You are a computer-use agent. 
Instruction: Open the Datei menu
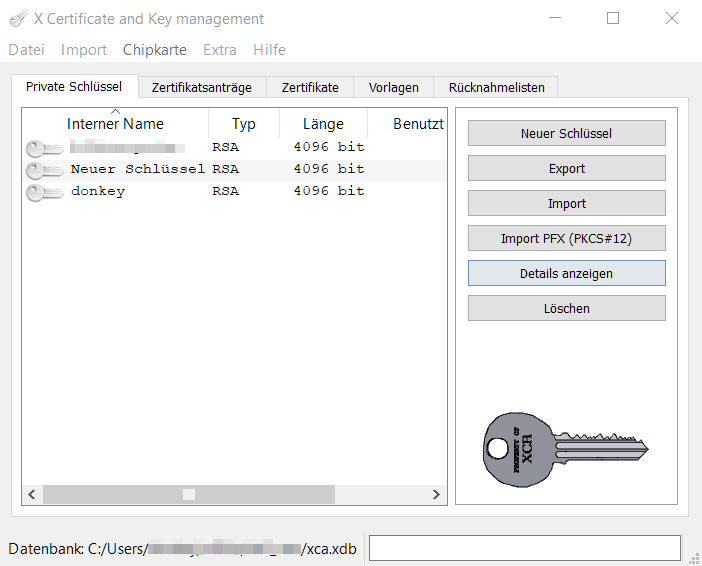[x=26, y=50]
